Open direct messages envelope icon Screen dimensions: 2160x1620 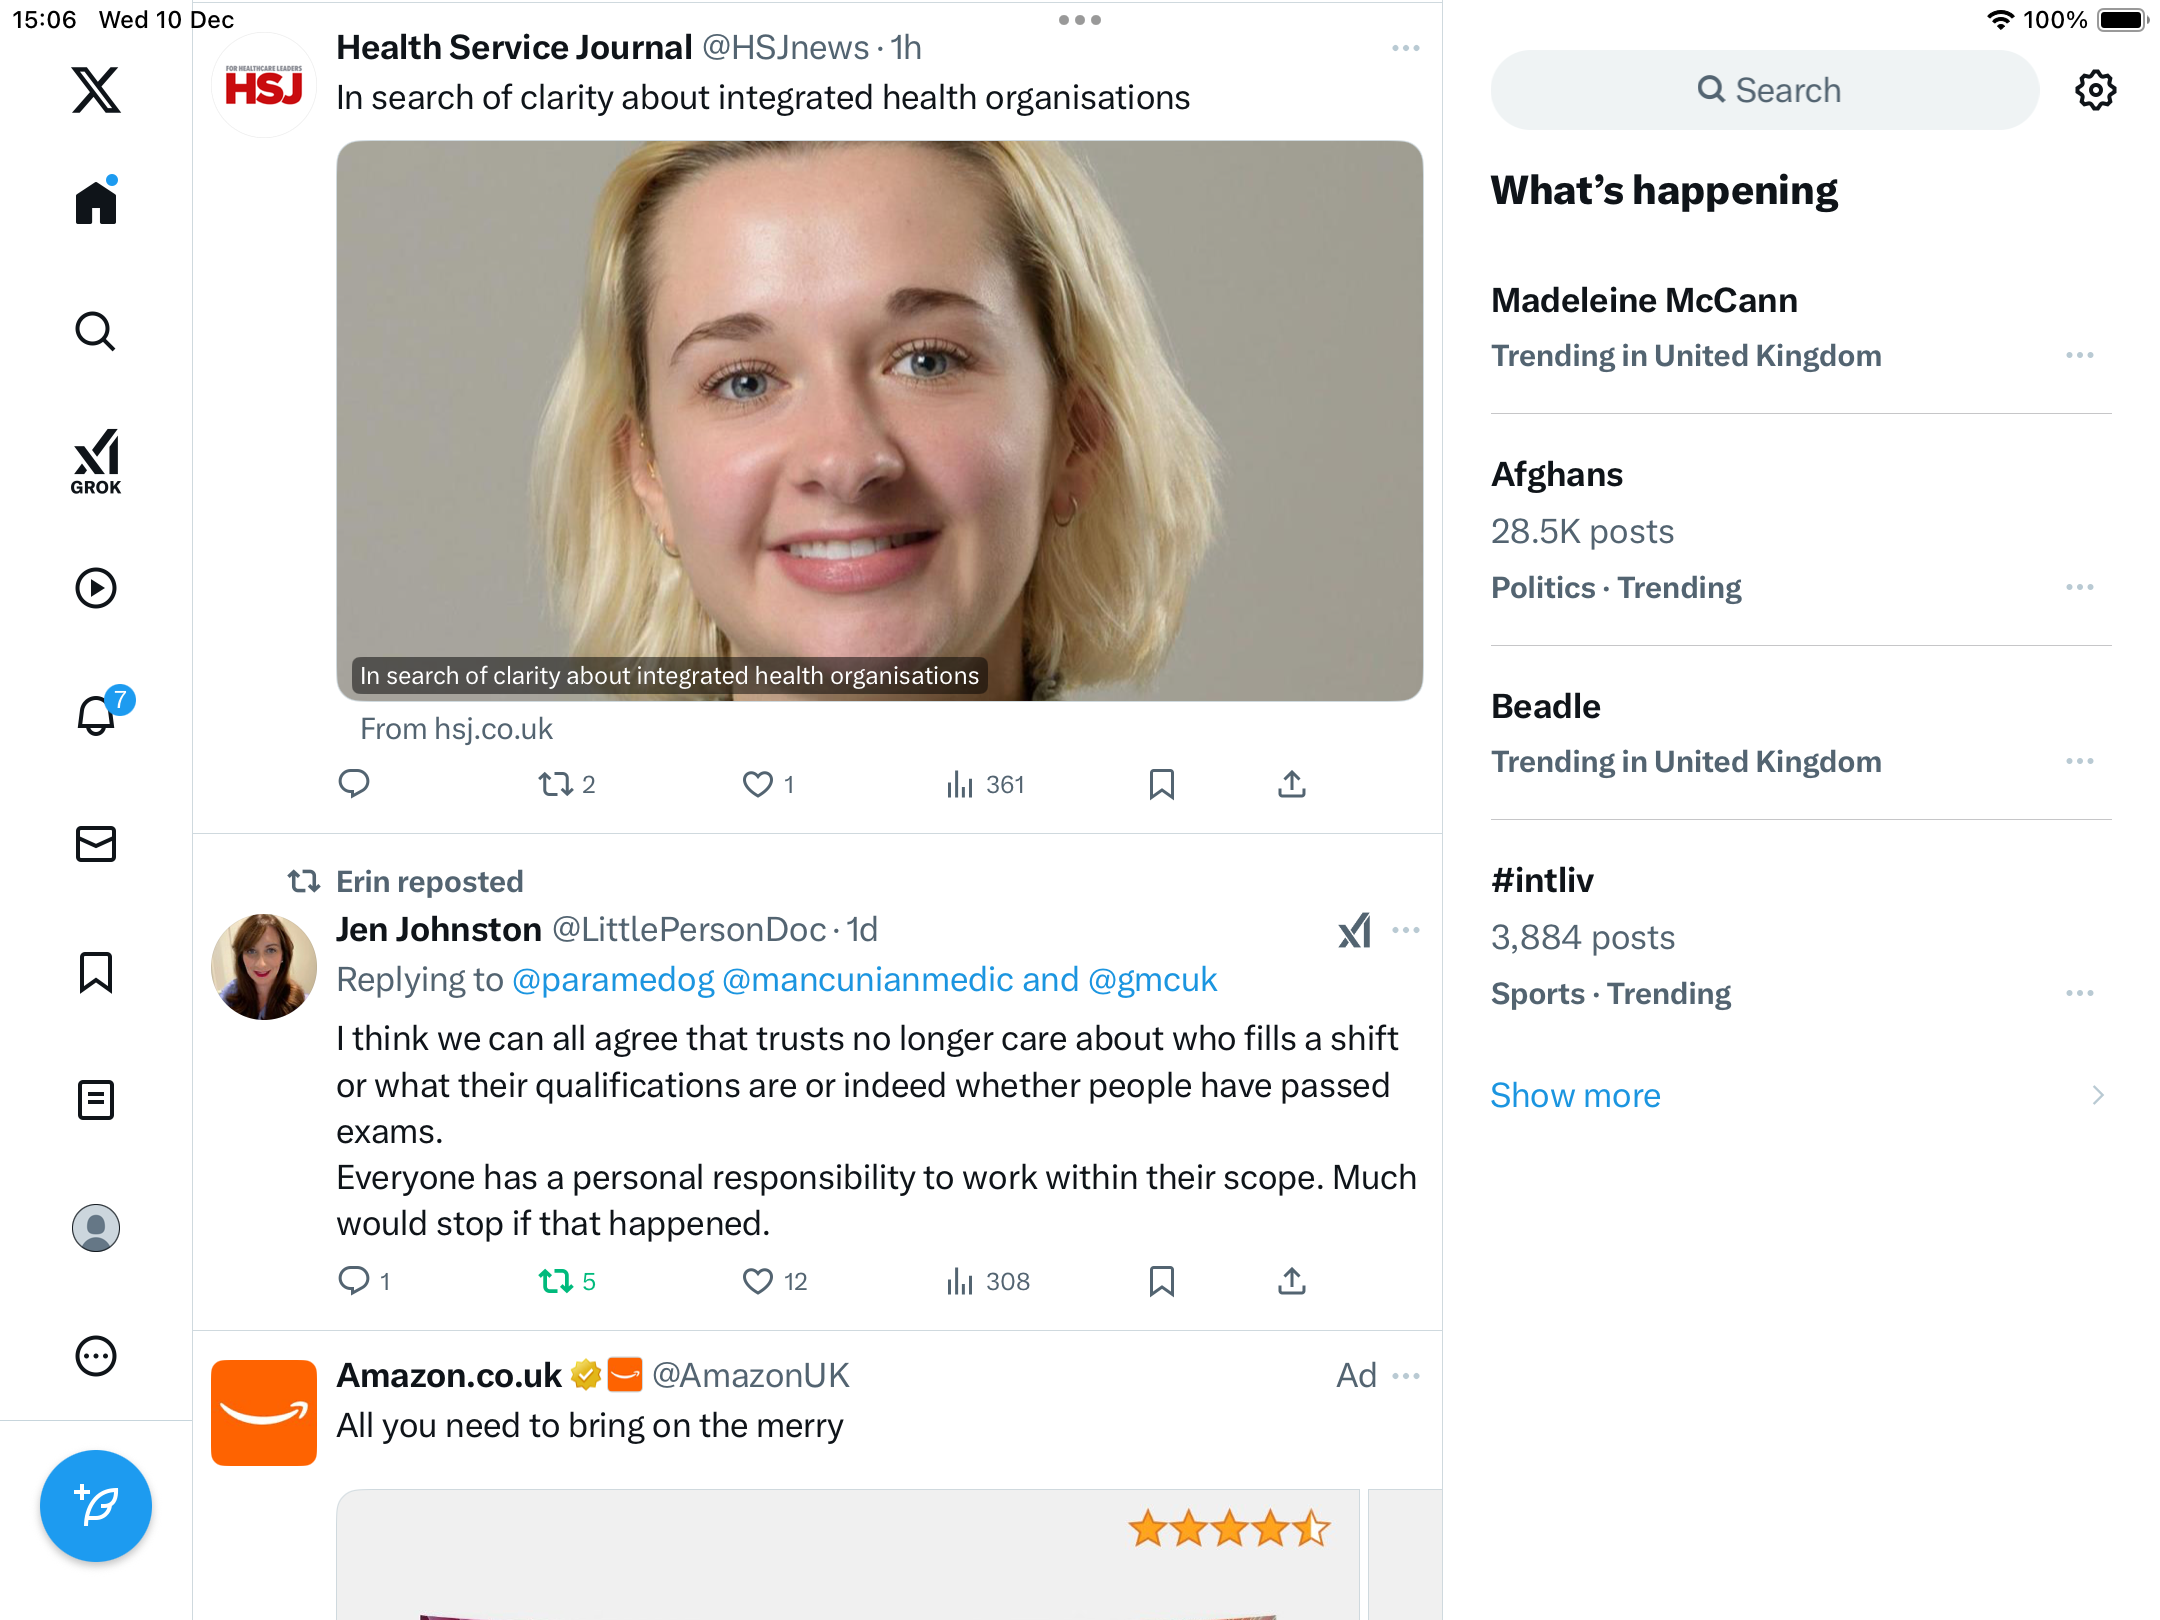96,844
